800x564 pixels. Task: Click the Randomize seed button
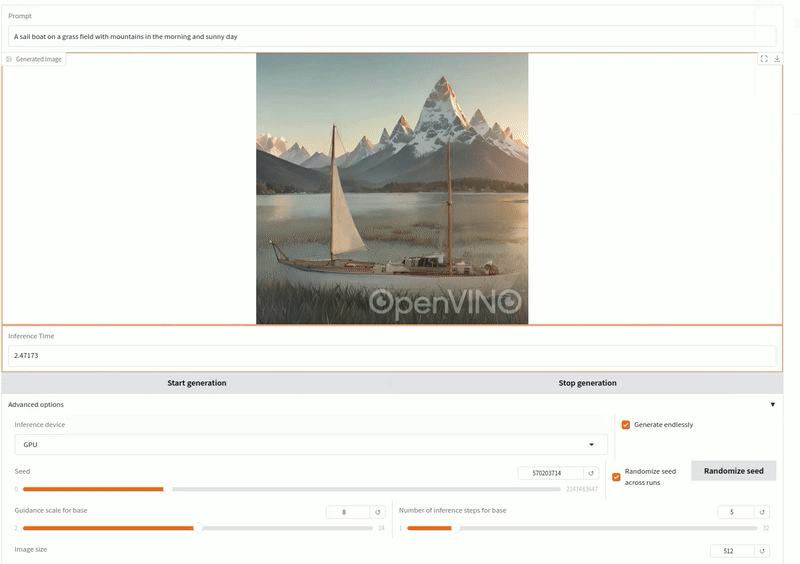734,471
